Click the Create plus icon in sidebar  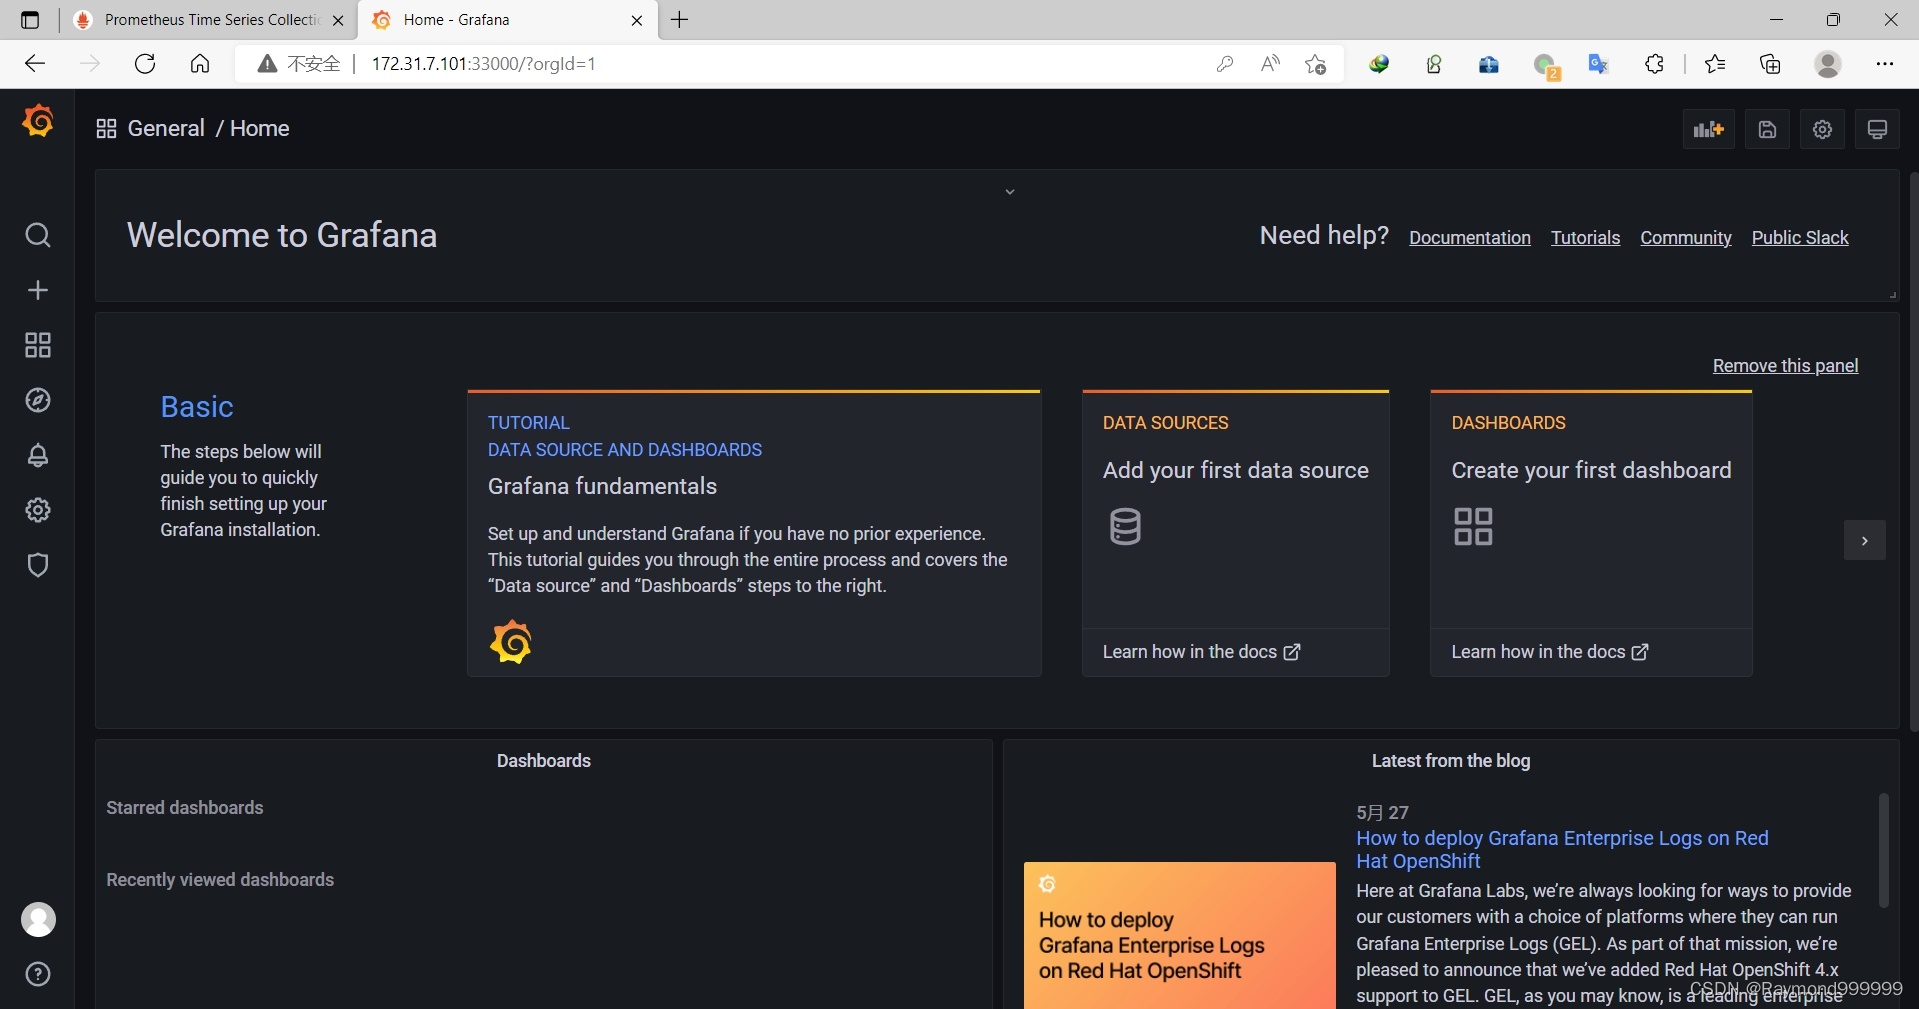pos(38,290)
